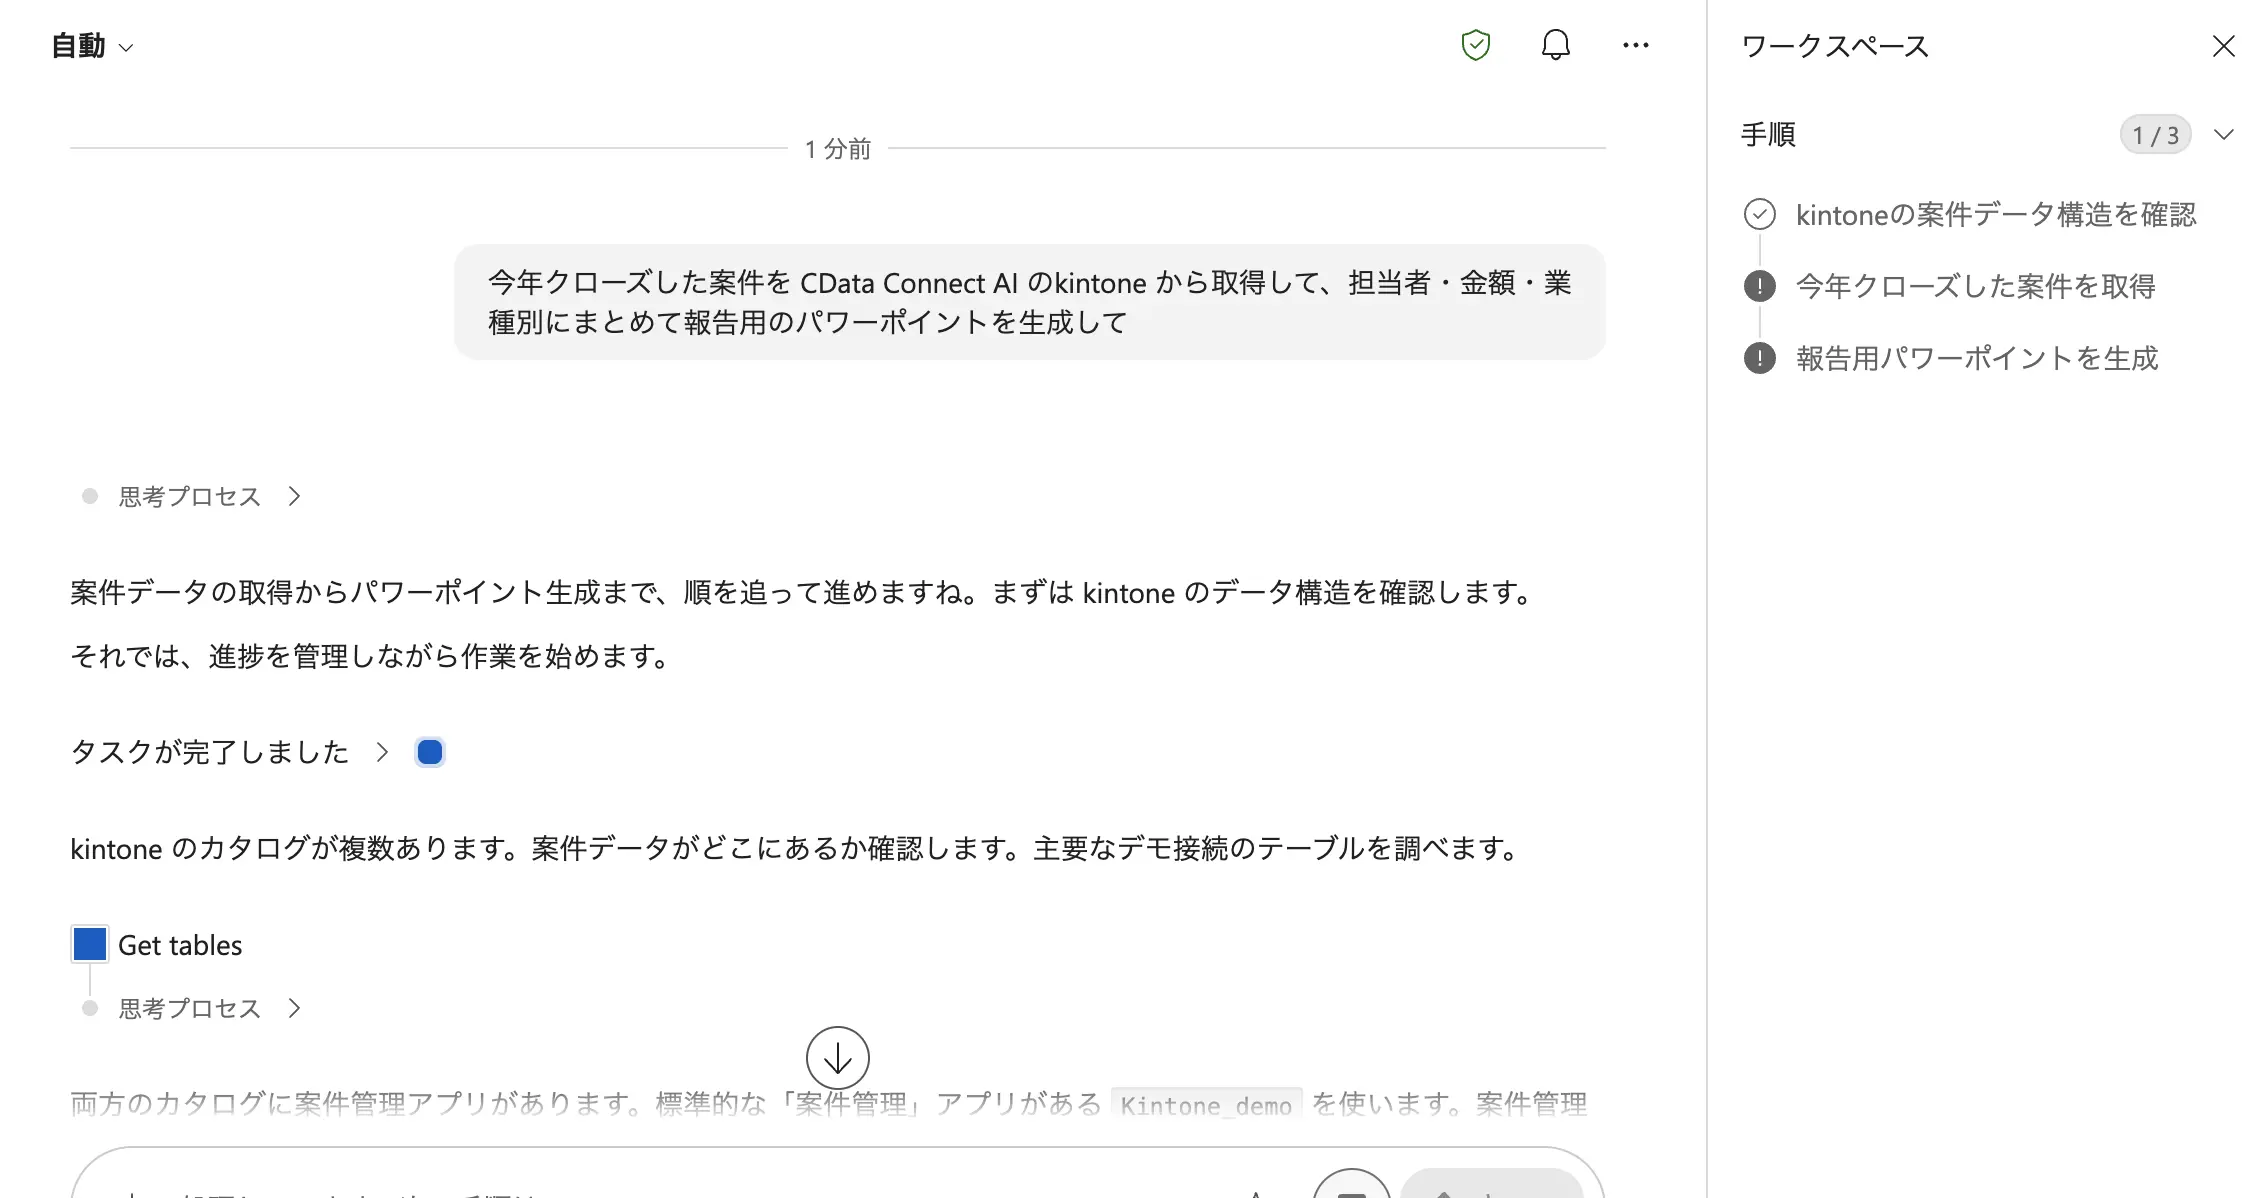2268x1198 pixels.
Task: Click the 1 分前 timestamp
Action: [838, 149]
